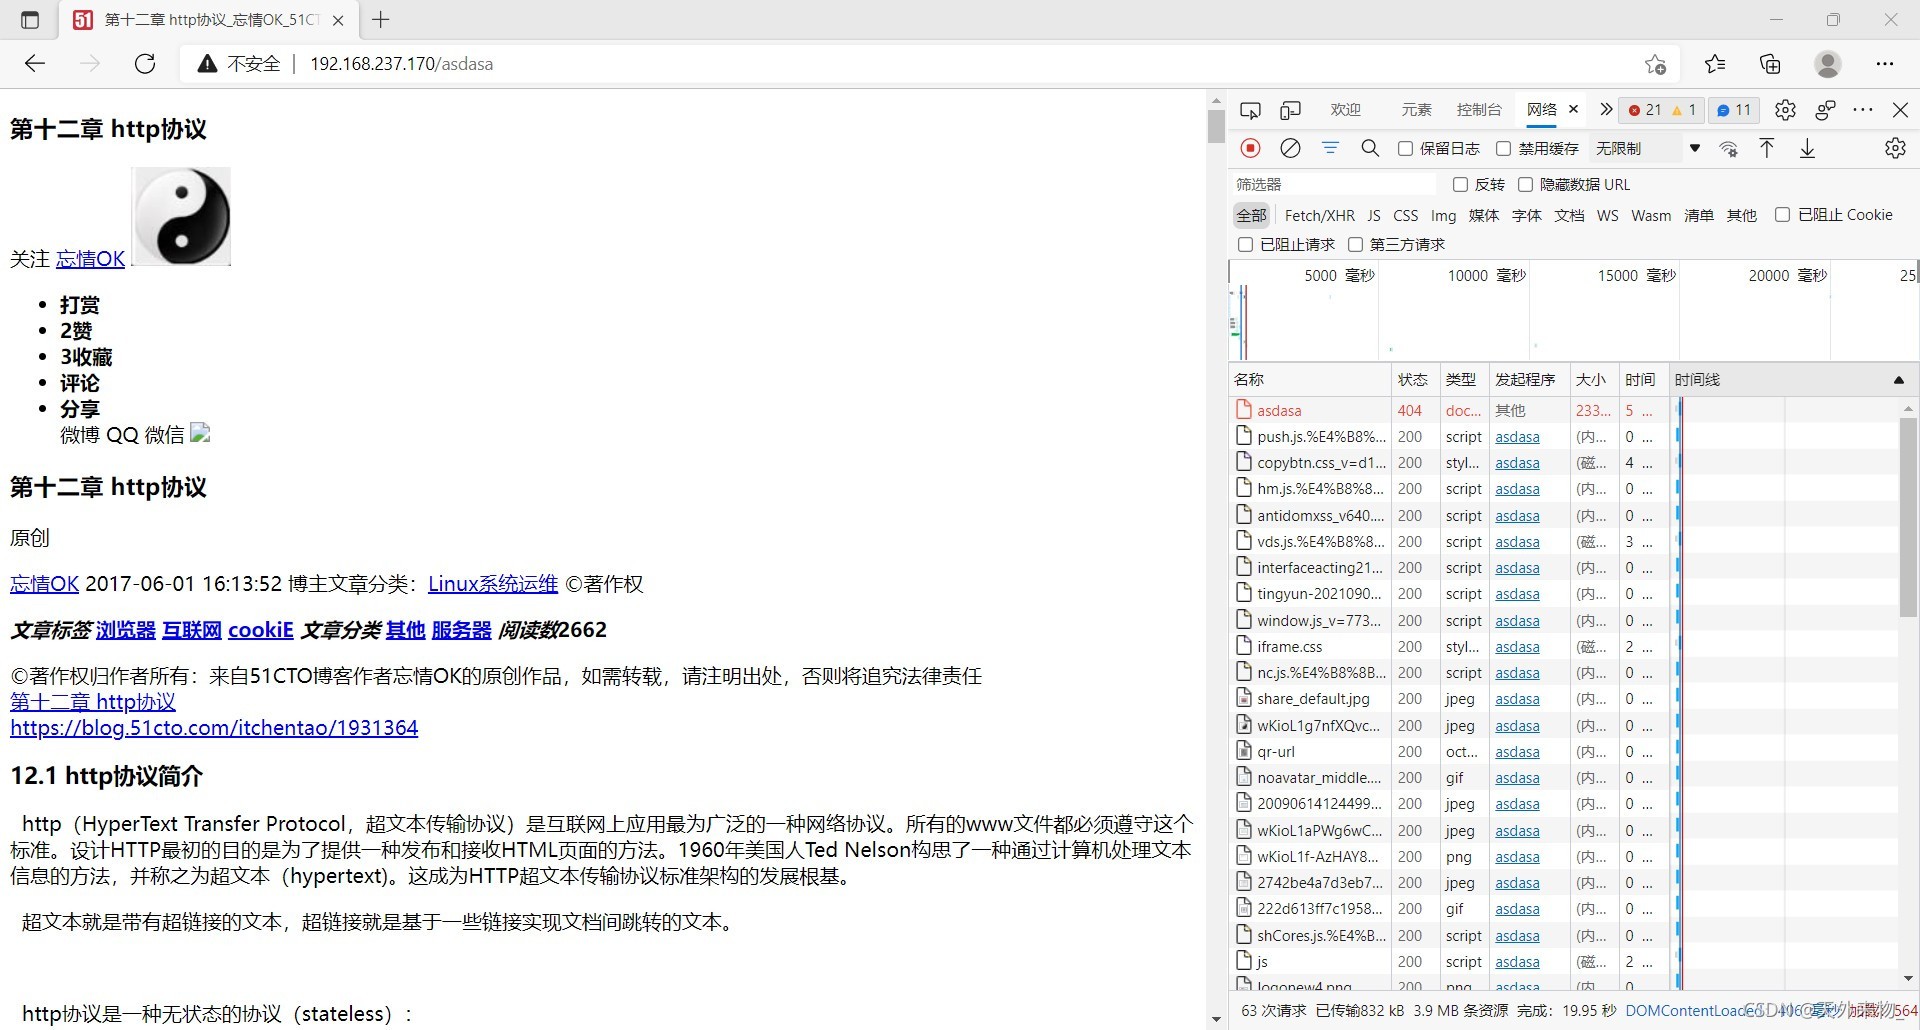Open network search magnifier

[1370, 148]
